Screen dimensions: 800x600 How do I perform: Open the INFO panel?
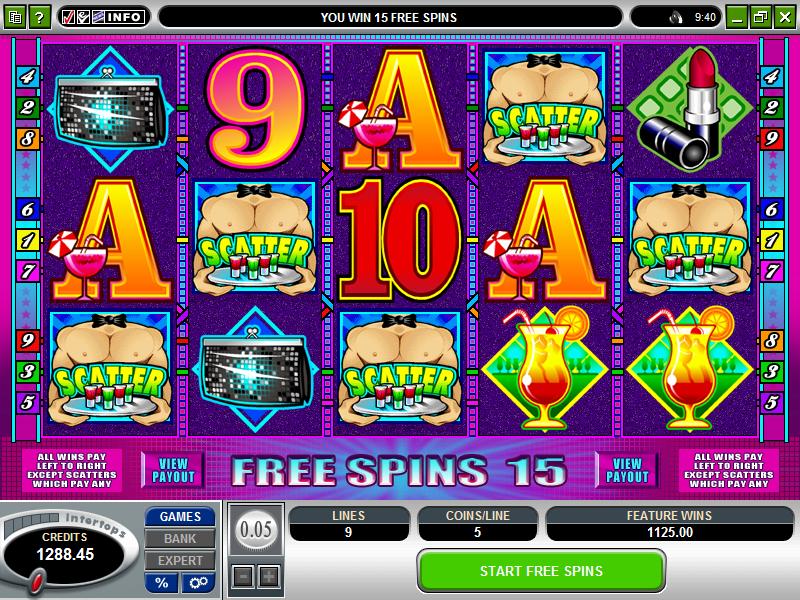coord(103,17)
